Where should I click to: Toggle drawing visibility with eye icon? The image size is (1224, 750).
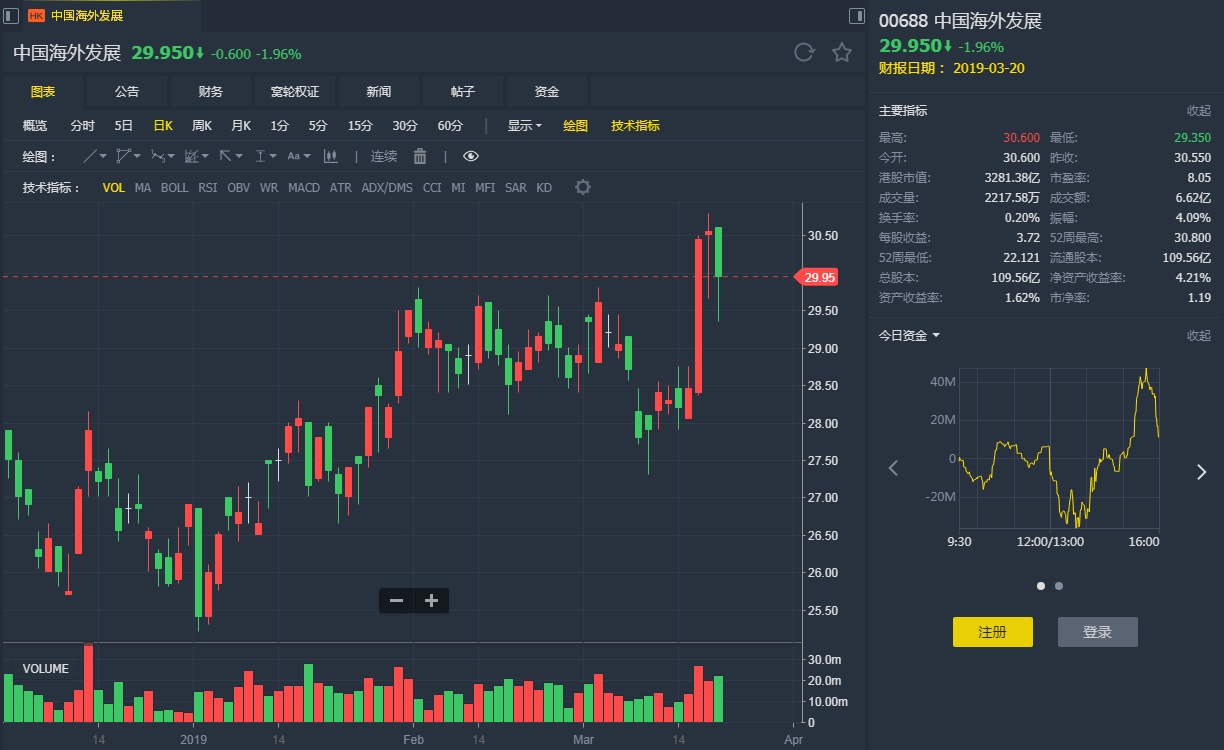tap(471, 156)
